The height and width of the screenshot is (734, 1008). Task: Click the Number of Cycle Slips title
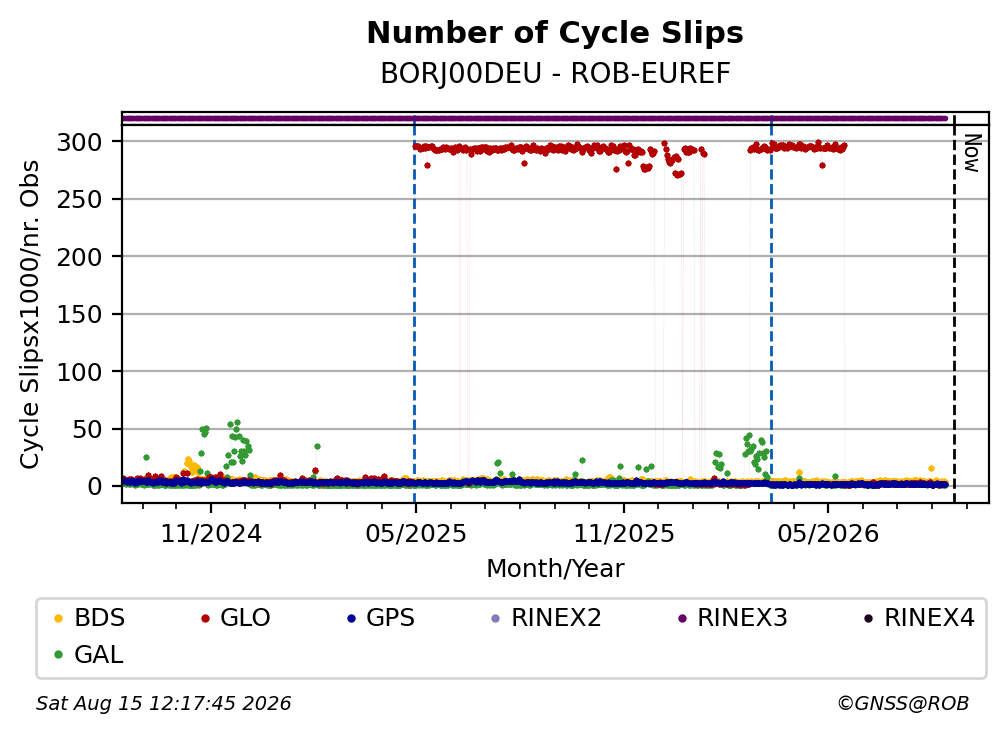555,33
